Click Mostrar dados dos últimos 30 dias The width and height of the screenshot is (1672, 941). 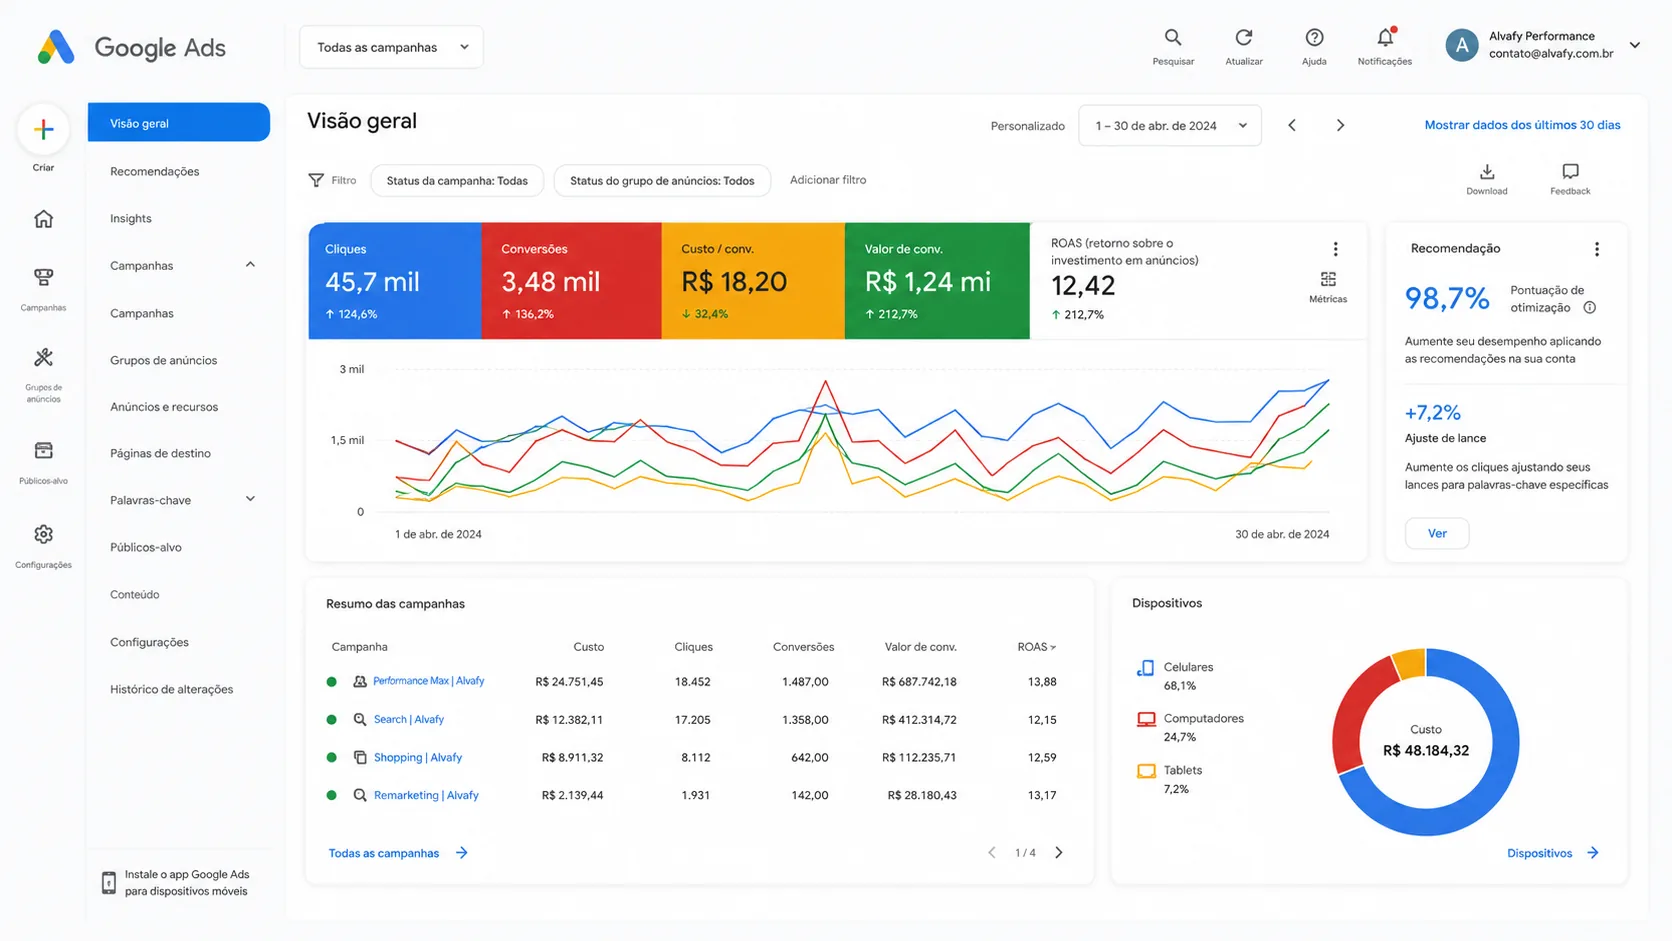(1522, 125)
